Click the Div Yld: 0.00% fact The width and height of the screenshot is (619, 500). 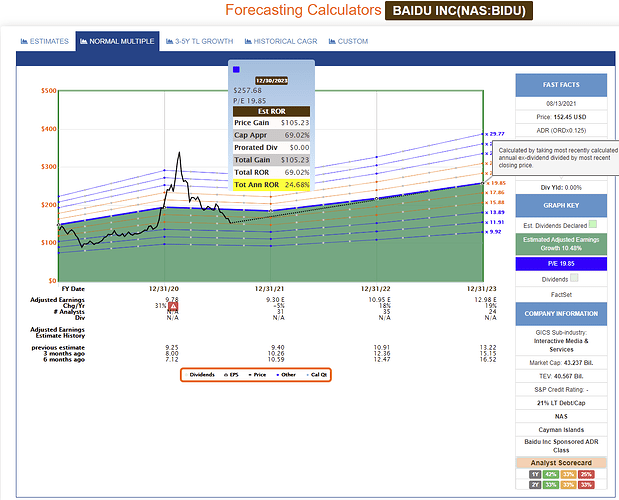pyautogui.click(x=561, y=187)
